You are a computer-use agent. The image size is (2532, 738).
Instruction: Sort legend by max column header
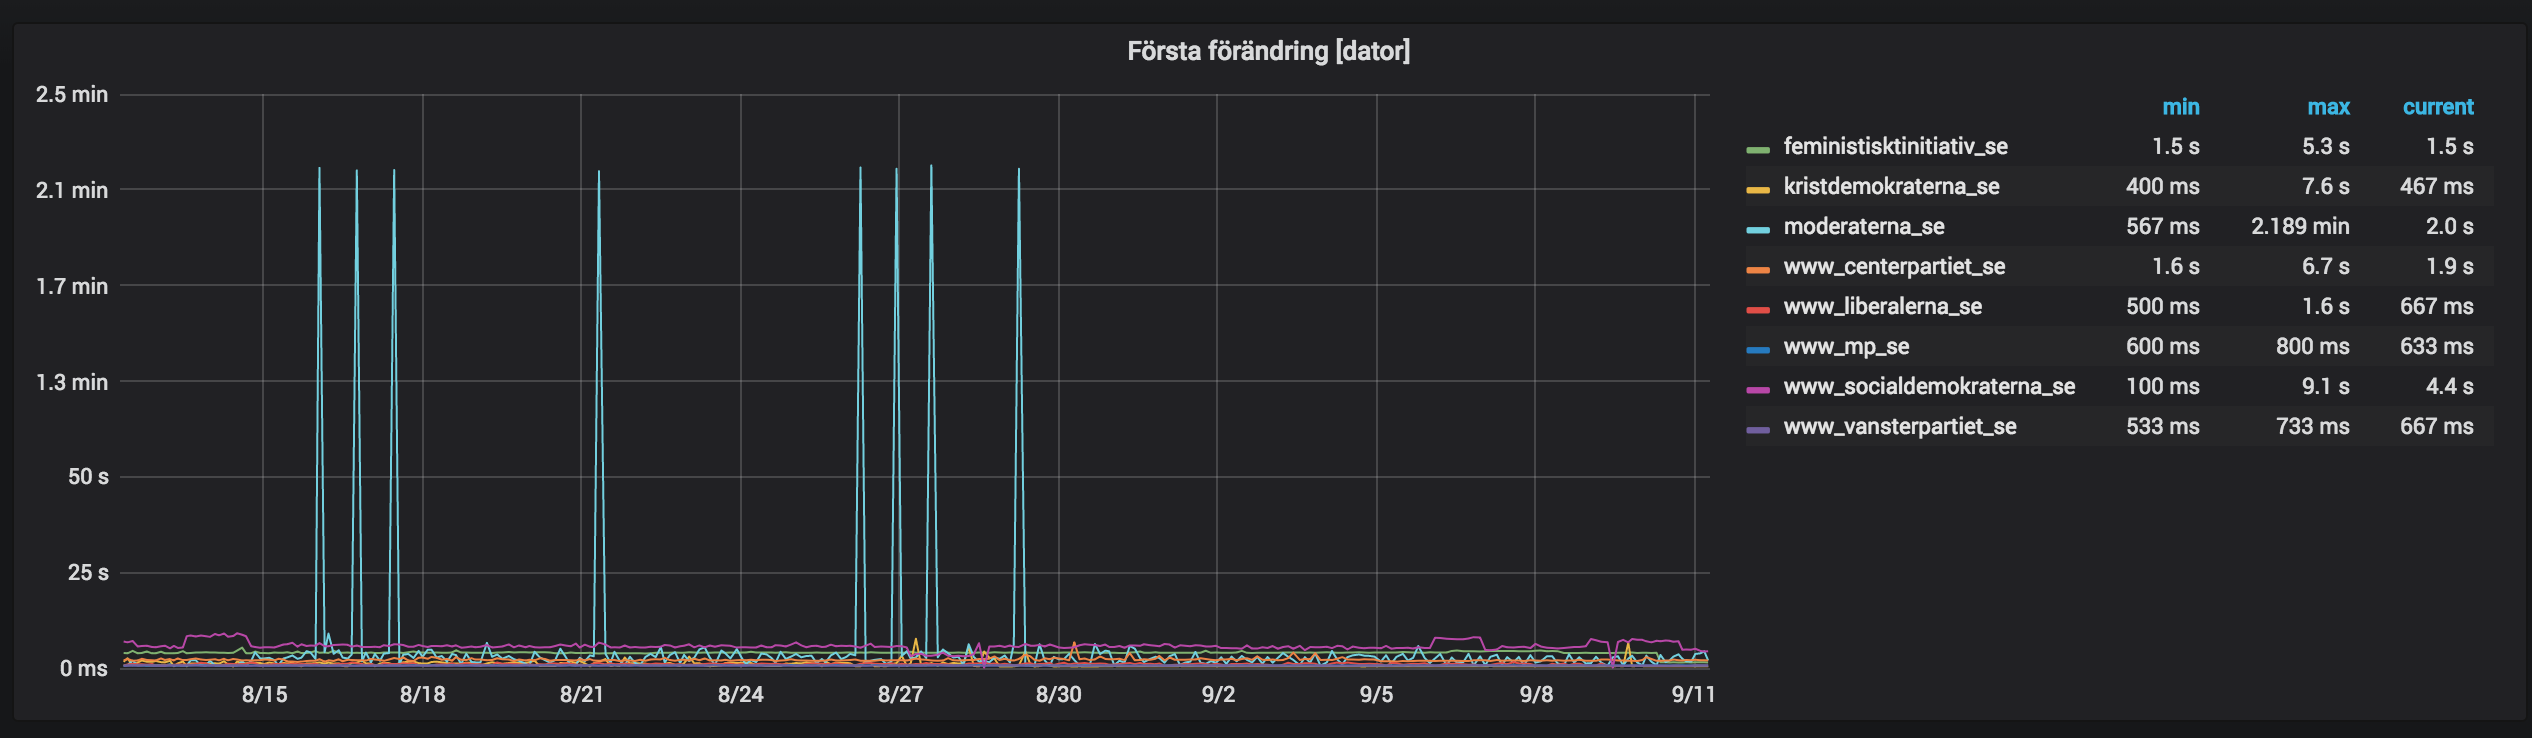[x=2328, y=107]
